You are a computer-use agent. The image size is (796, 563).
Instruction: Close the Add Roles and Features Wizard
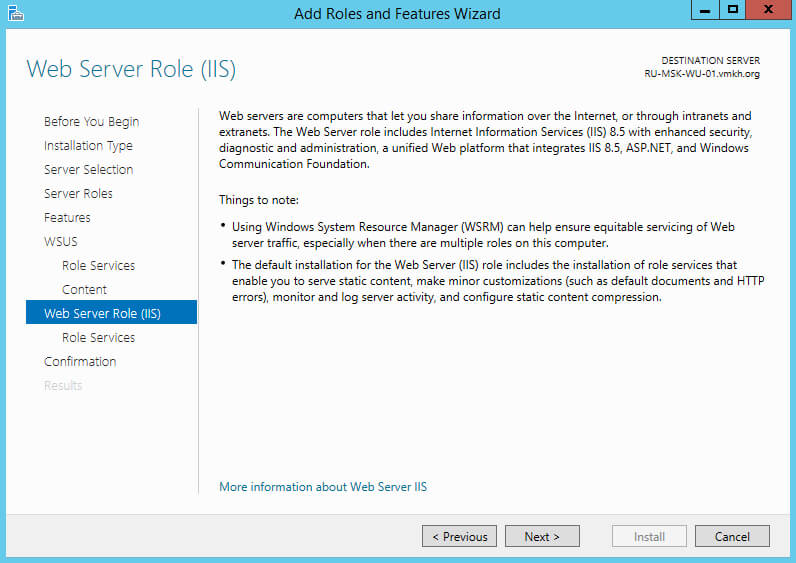[768, 10]
